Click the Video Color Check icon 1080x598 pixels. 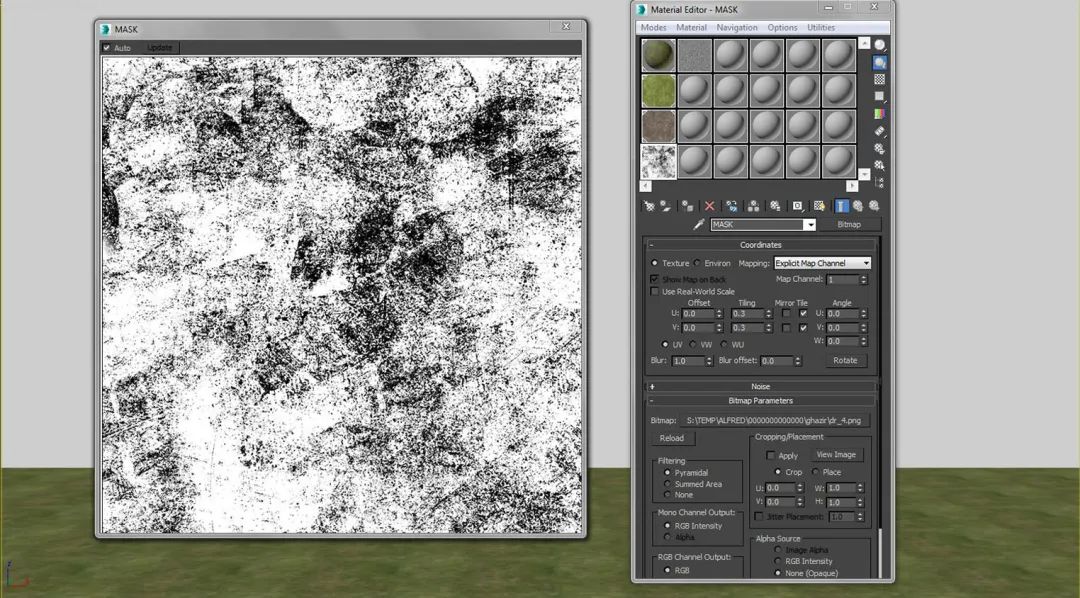click(879, 114)
